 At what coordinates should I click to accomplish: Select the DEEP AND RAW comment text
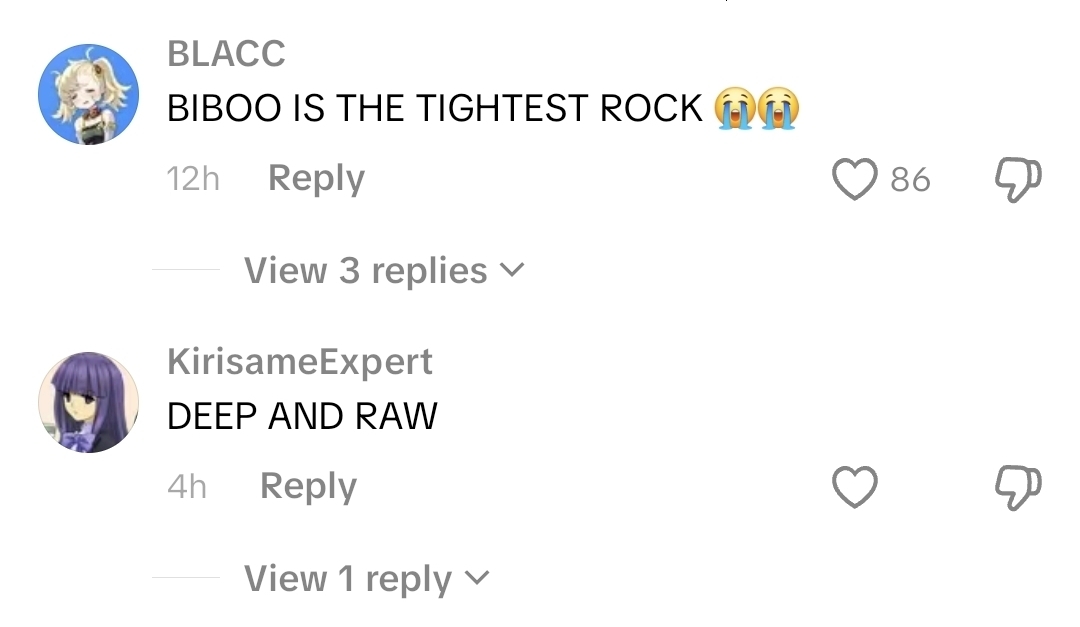(302, 416)
